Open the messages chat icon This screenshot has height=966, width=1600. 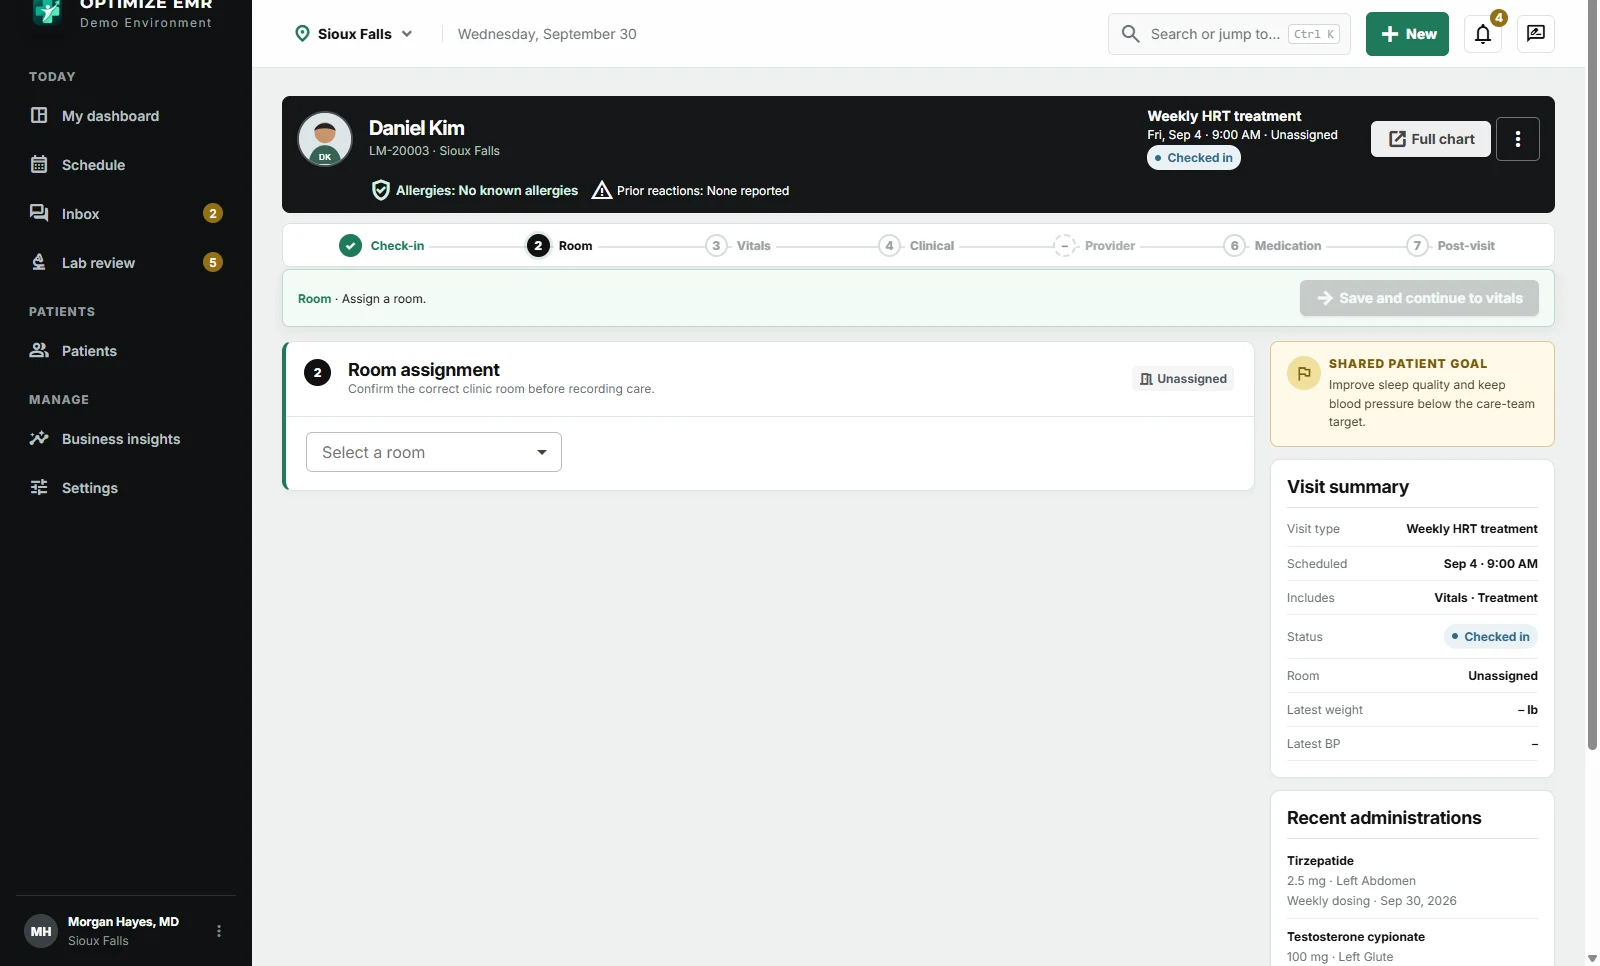pyautogui.click(x=1536, y=34)
